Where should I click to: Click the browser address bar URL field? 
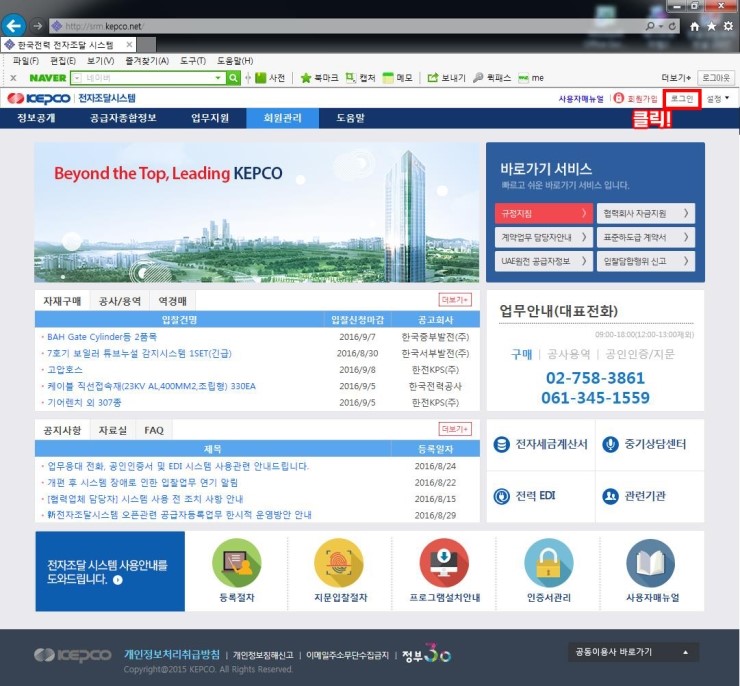point(345,26)
